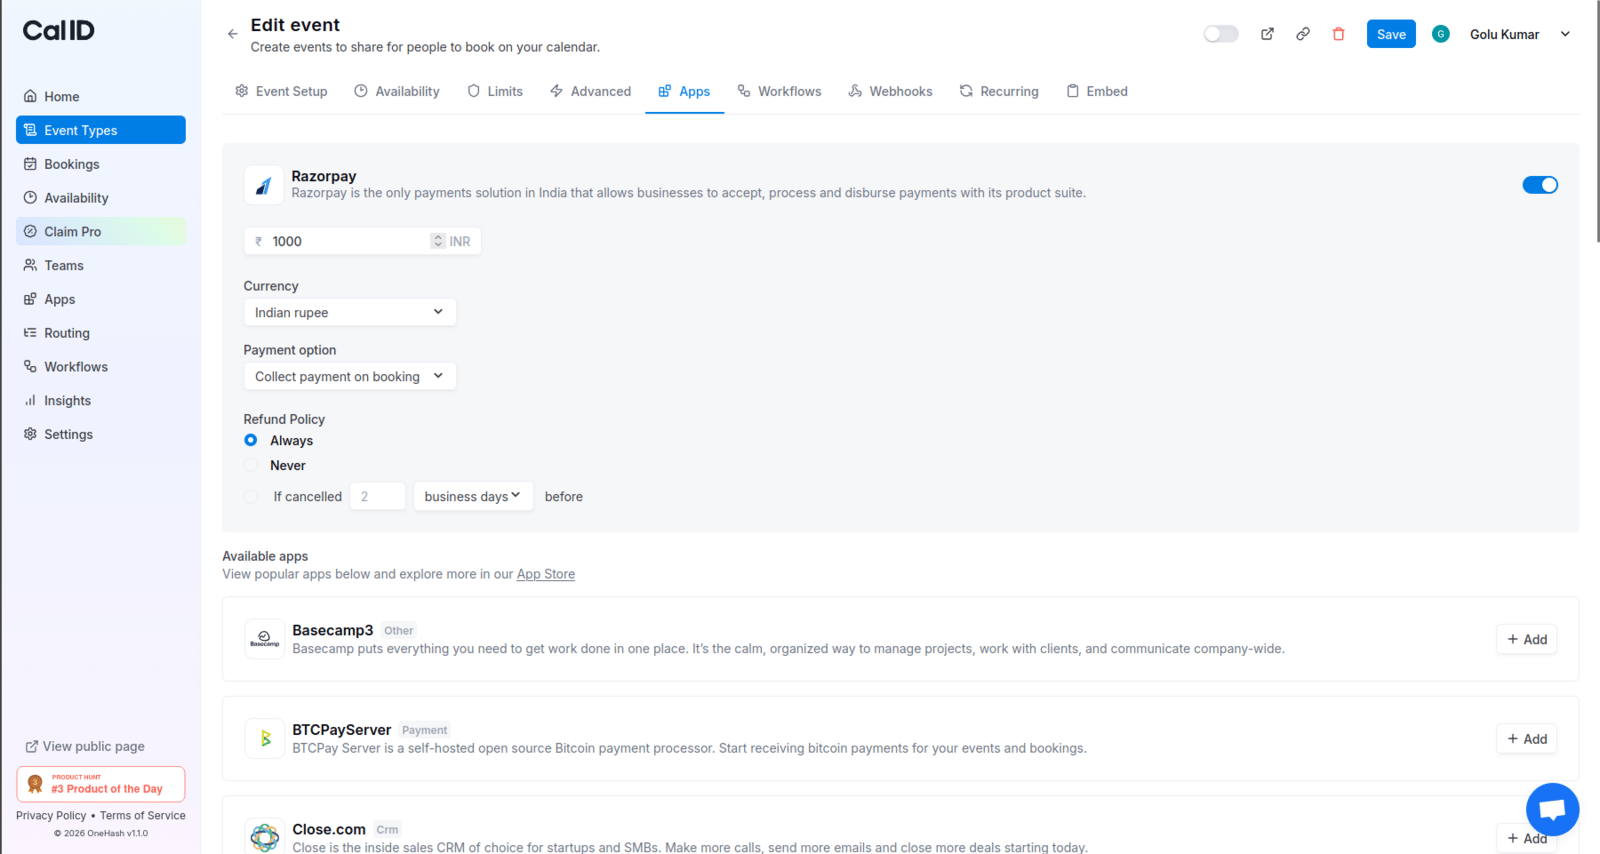Open Payment option dropdown

point(350,376)
